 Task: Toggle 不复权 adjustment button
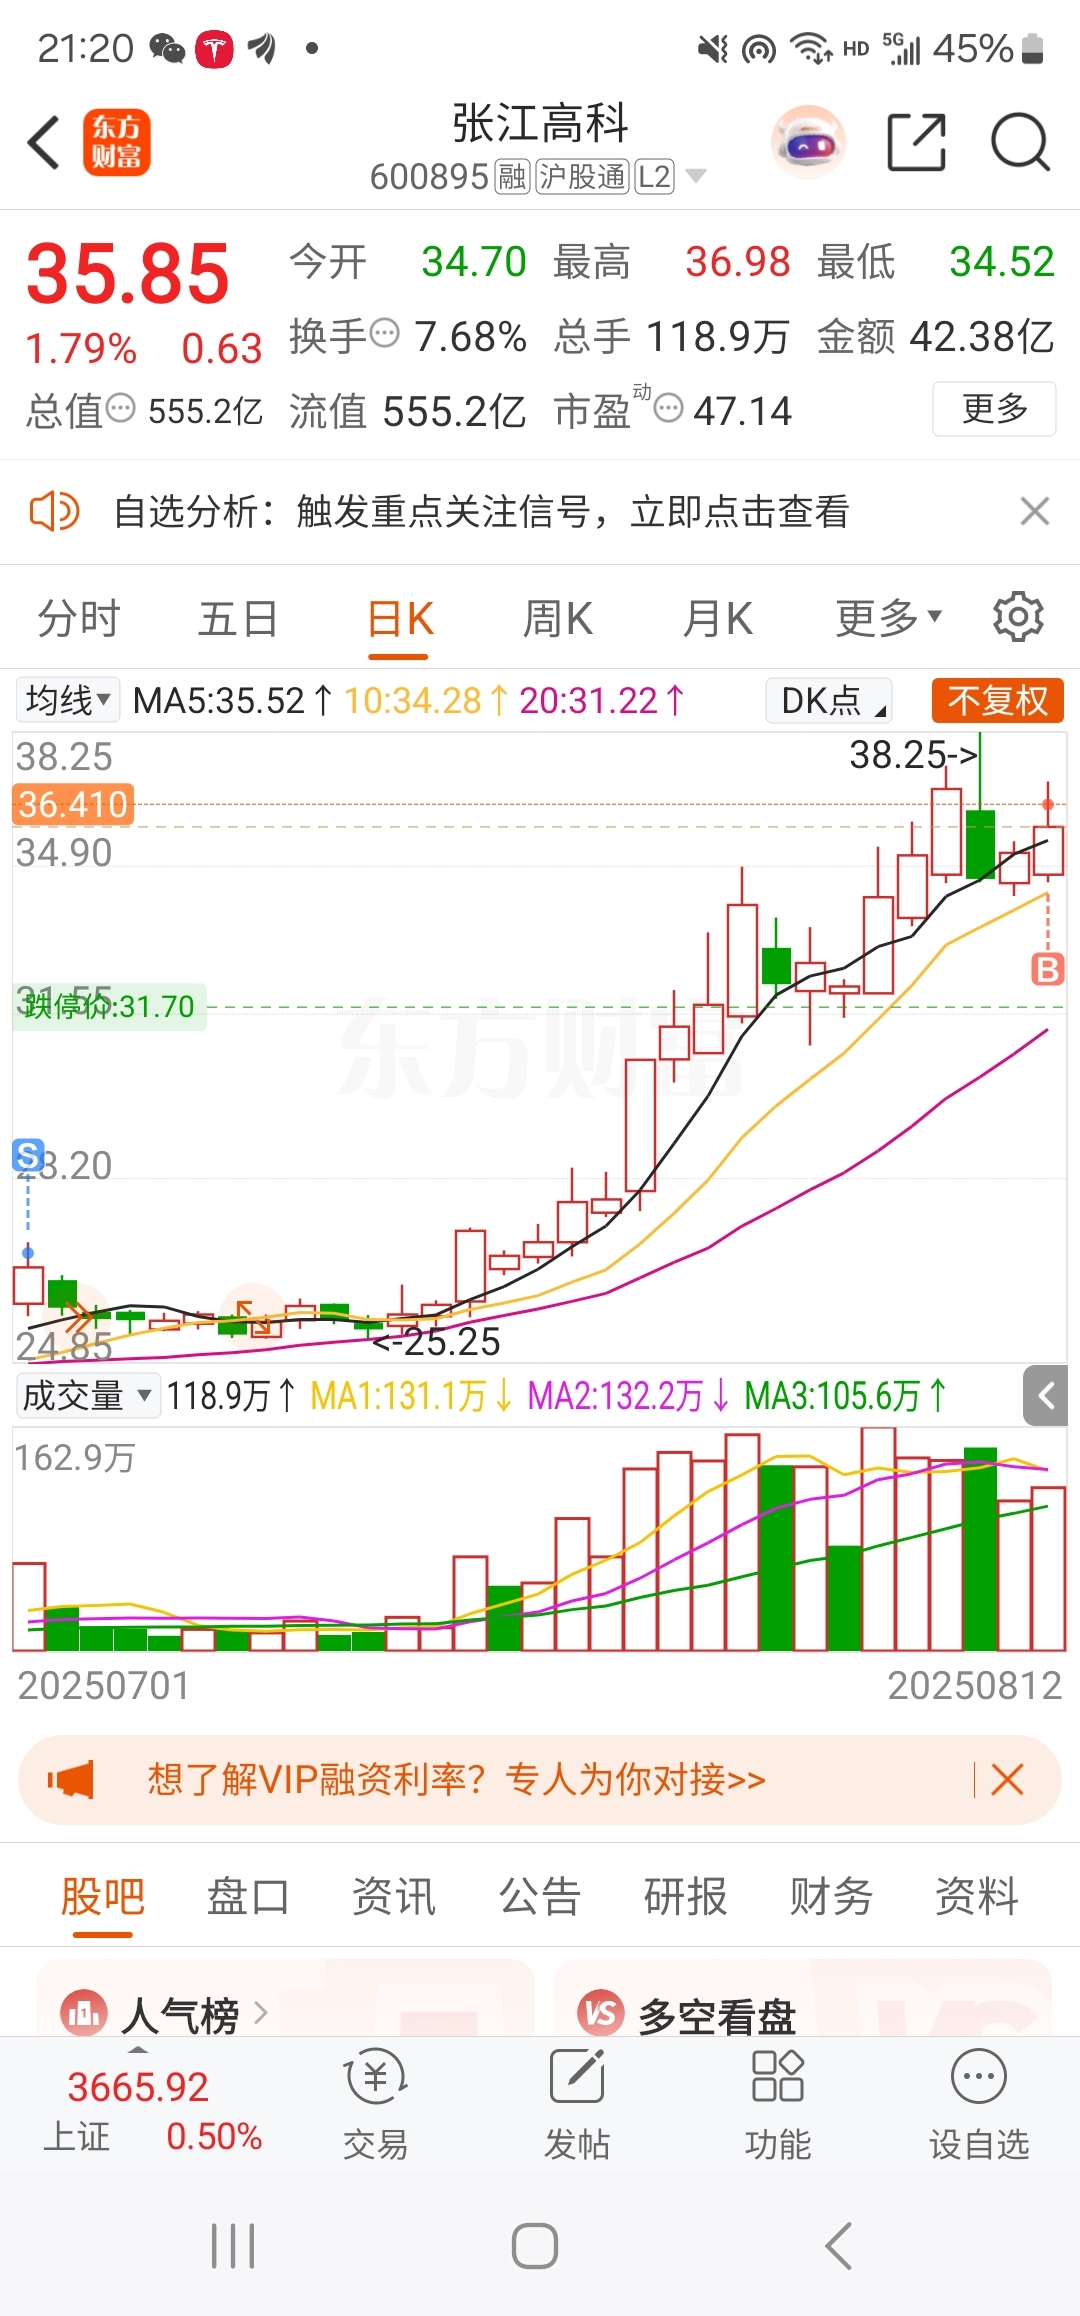click(998, 700)
